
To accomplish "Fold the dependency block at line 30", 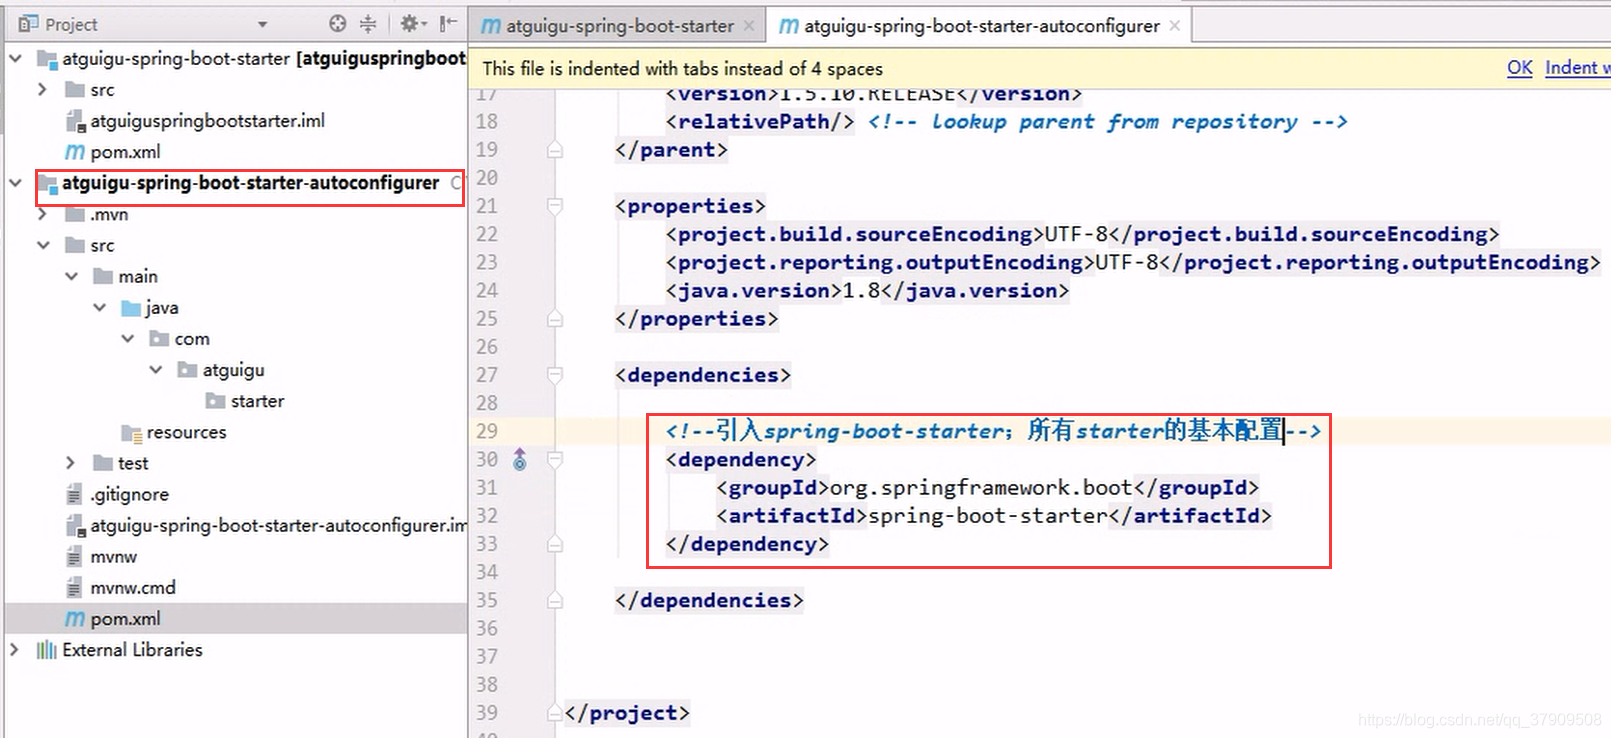I will [x=555, y=459].
